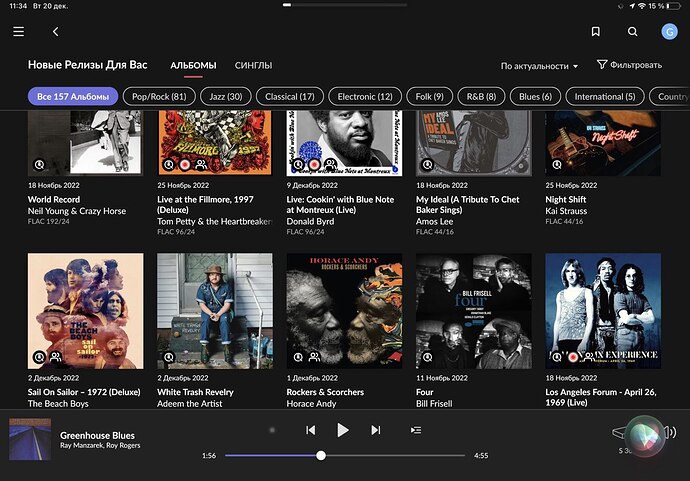Image resolution: width=690 pixels, height=481 pixels.
Task: Click date 9 Декабрь 2022
Action: click(x=312, y=185)
